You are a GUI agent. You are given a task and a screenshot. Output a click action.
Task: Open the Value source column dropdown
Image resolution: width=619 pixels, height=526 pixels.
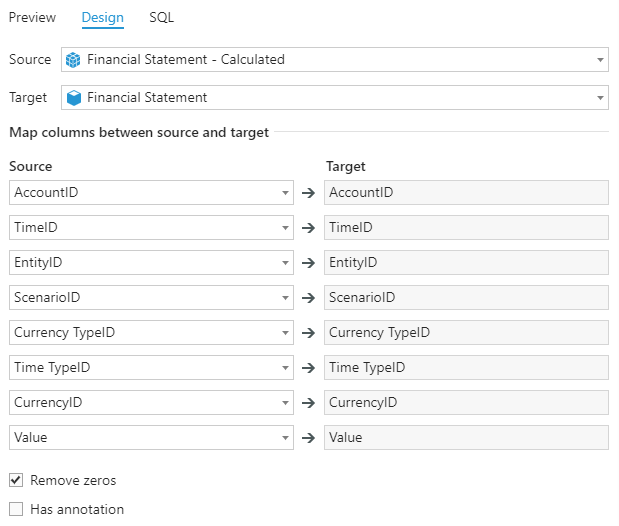coord(284,438)
